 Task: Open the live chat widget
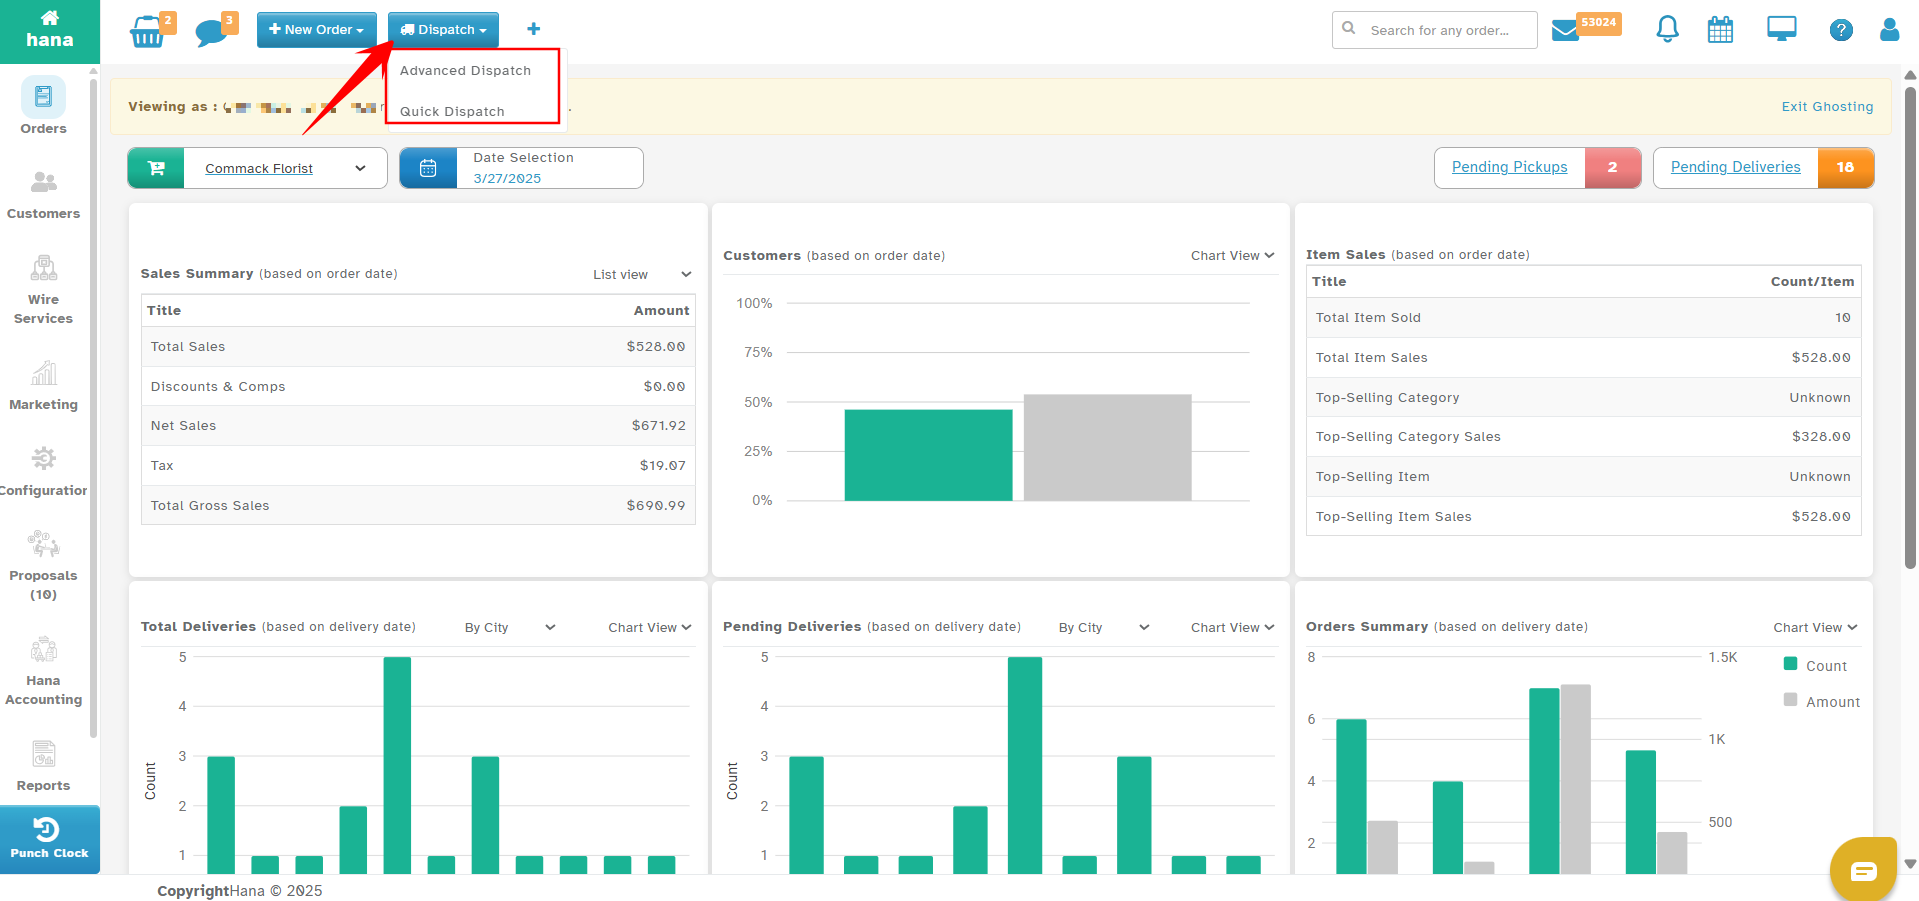[1863, 870]
